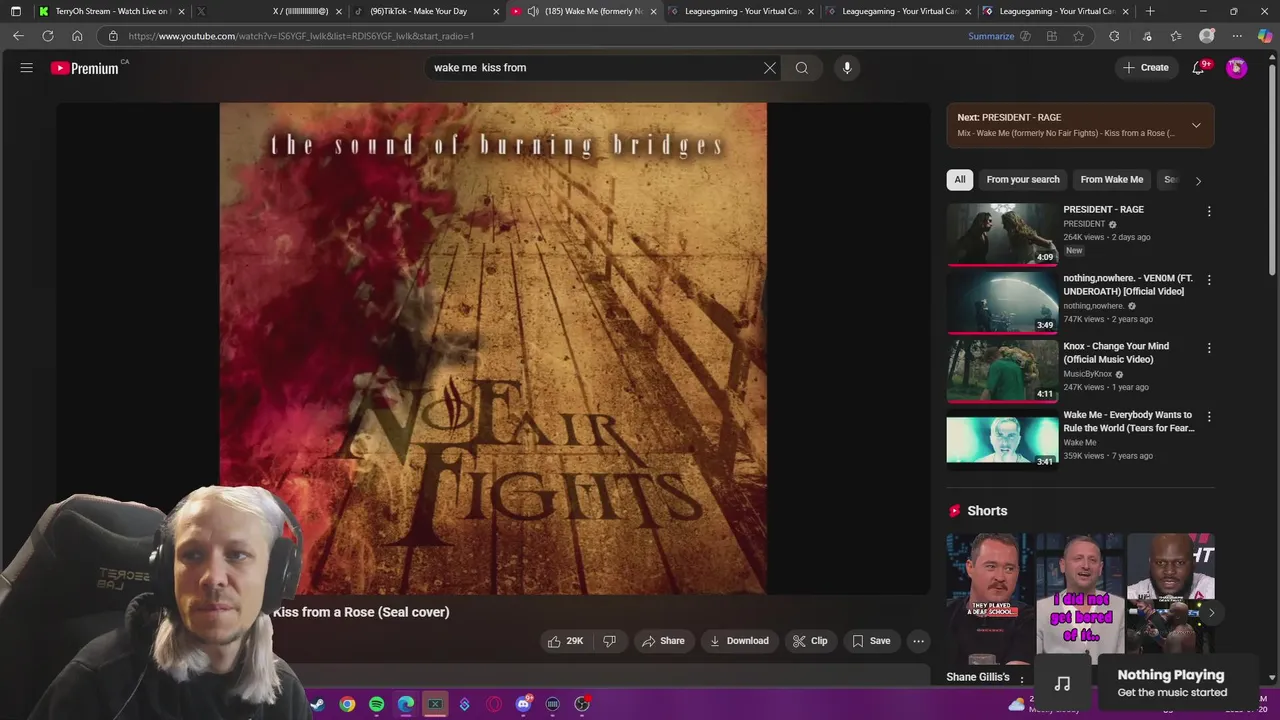Create a clip with the Clip button

[x=810, y=641]
